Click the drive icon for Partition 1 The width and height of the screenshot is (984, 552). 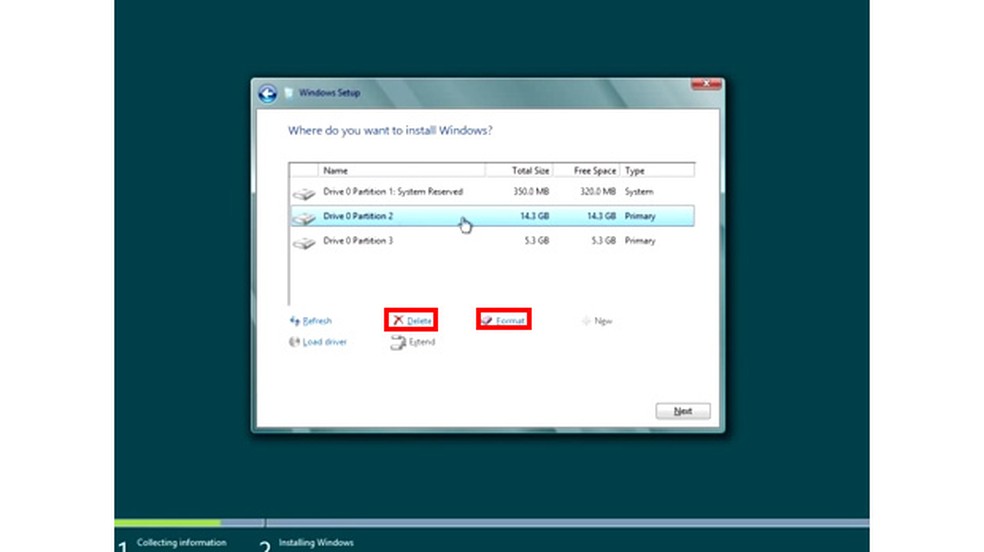click(304, 193)
